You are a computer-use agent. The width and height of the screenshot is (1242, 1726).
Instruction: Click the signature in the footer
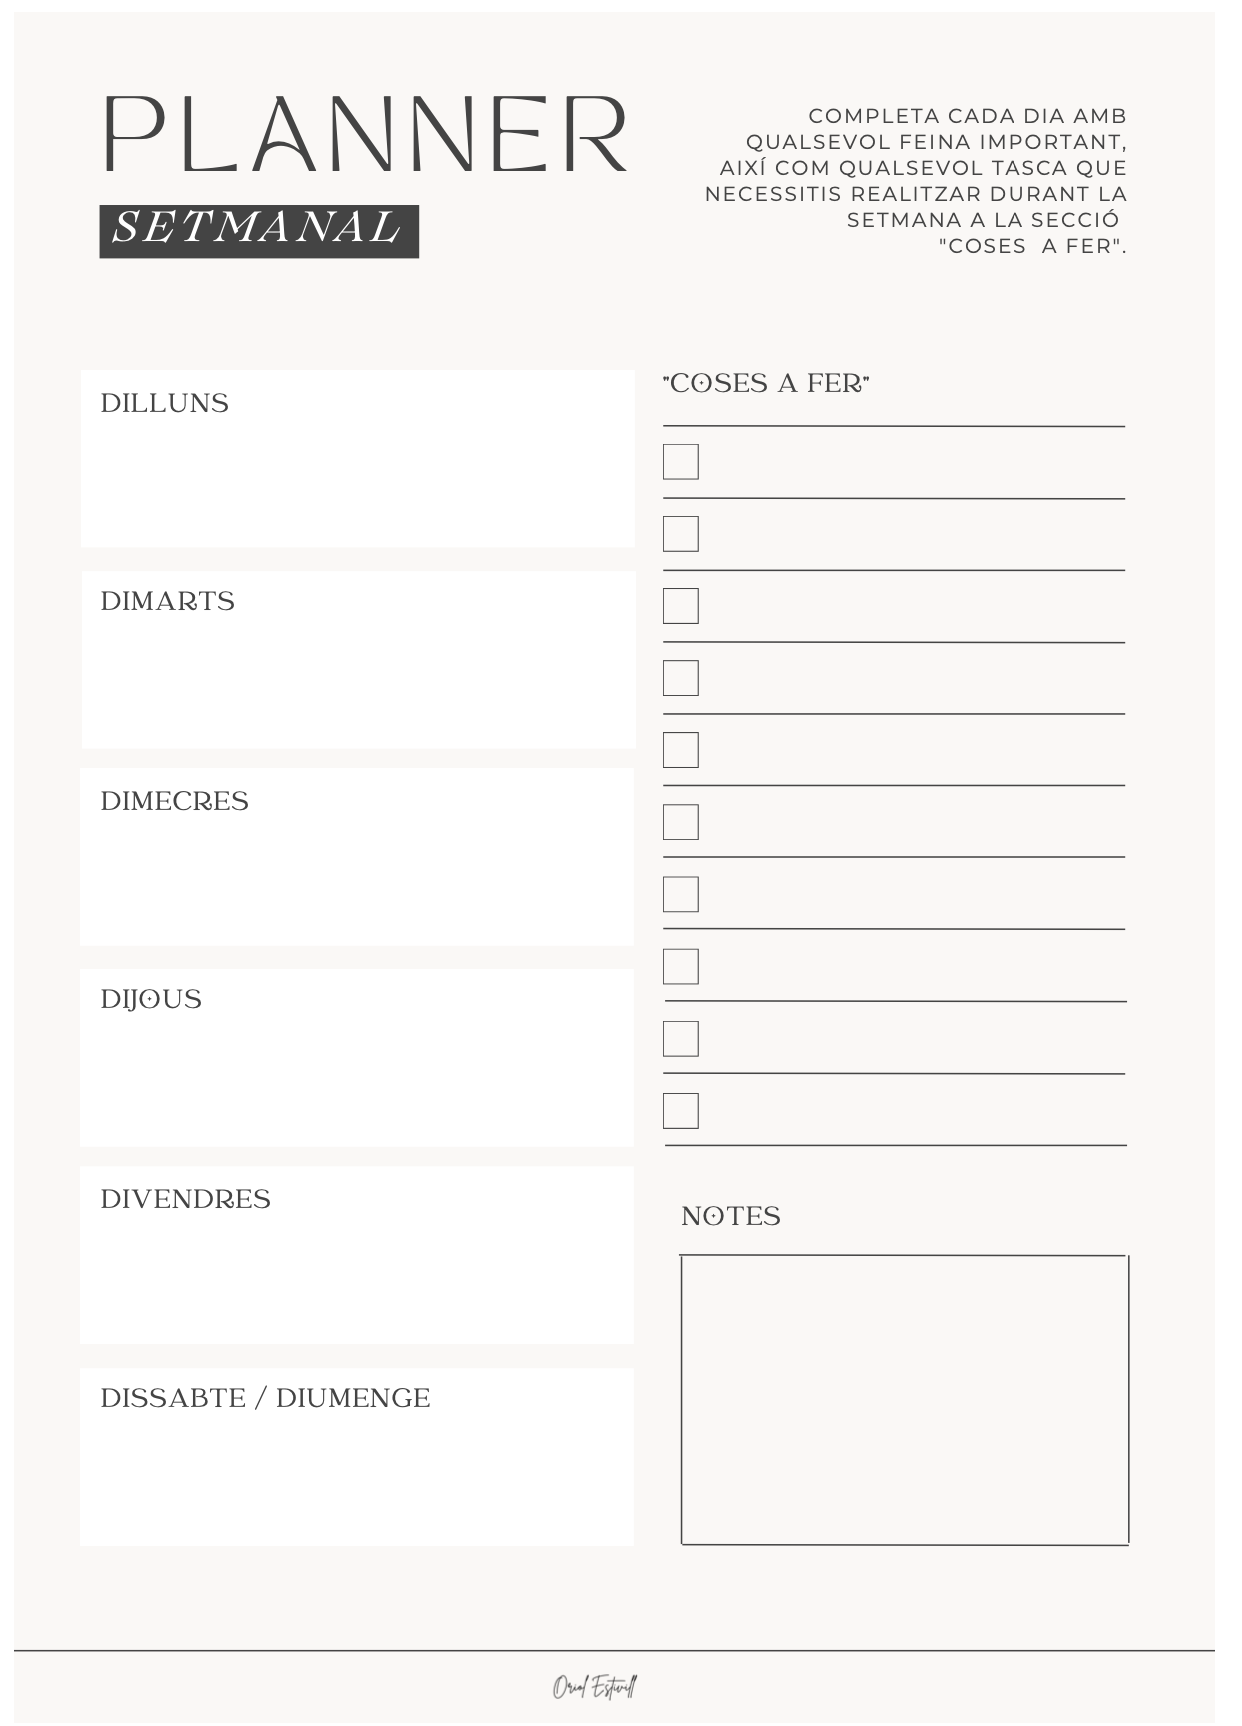click(595, 1688)
